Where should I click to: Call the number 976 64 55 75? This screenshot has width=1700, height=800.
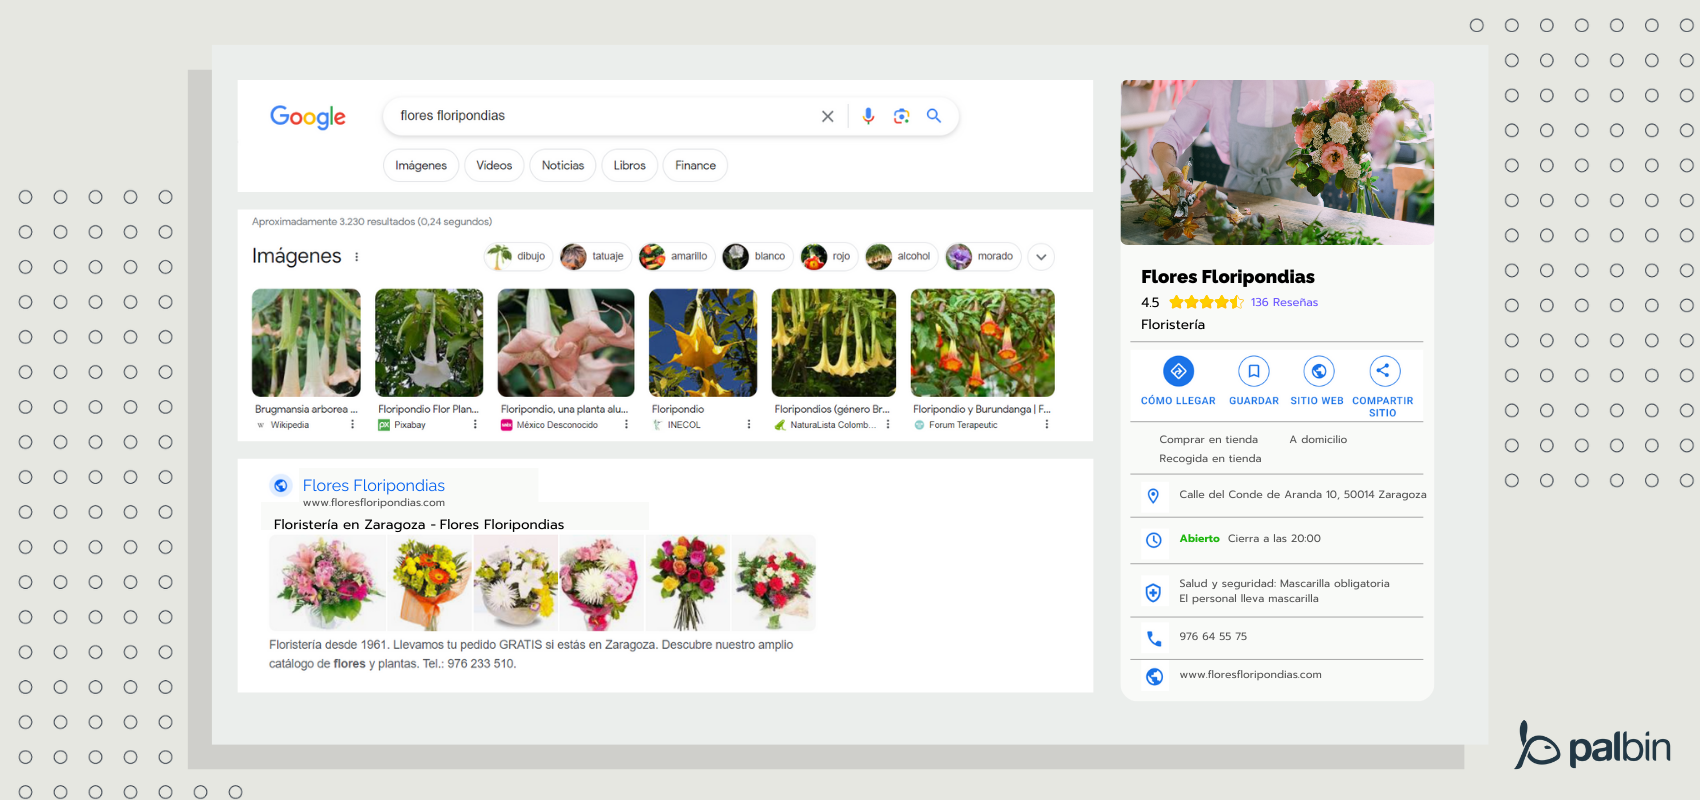click(x=1213, y=636)
